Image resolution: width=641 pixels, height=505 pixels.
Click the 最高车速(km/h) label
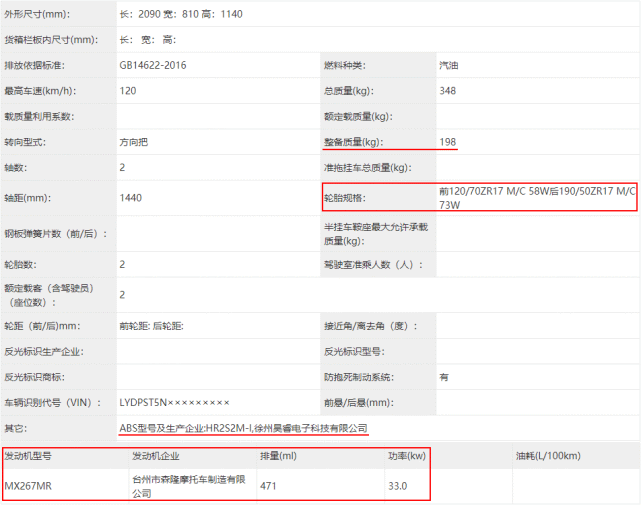point(40,91)
